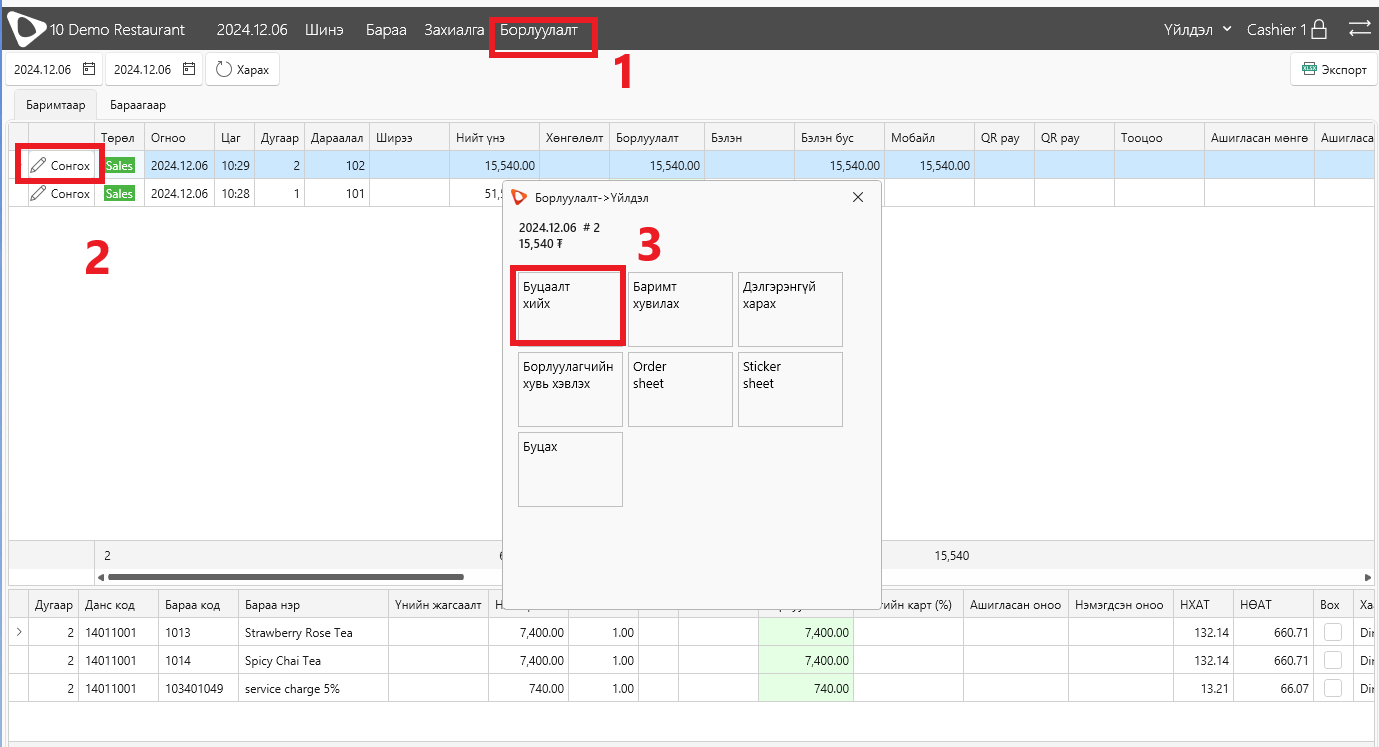This screenshot has width=1379, height=747.
Task: Click the Sales badge in the 10:29 row
Action: (x=119, y=165)
